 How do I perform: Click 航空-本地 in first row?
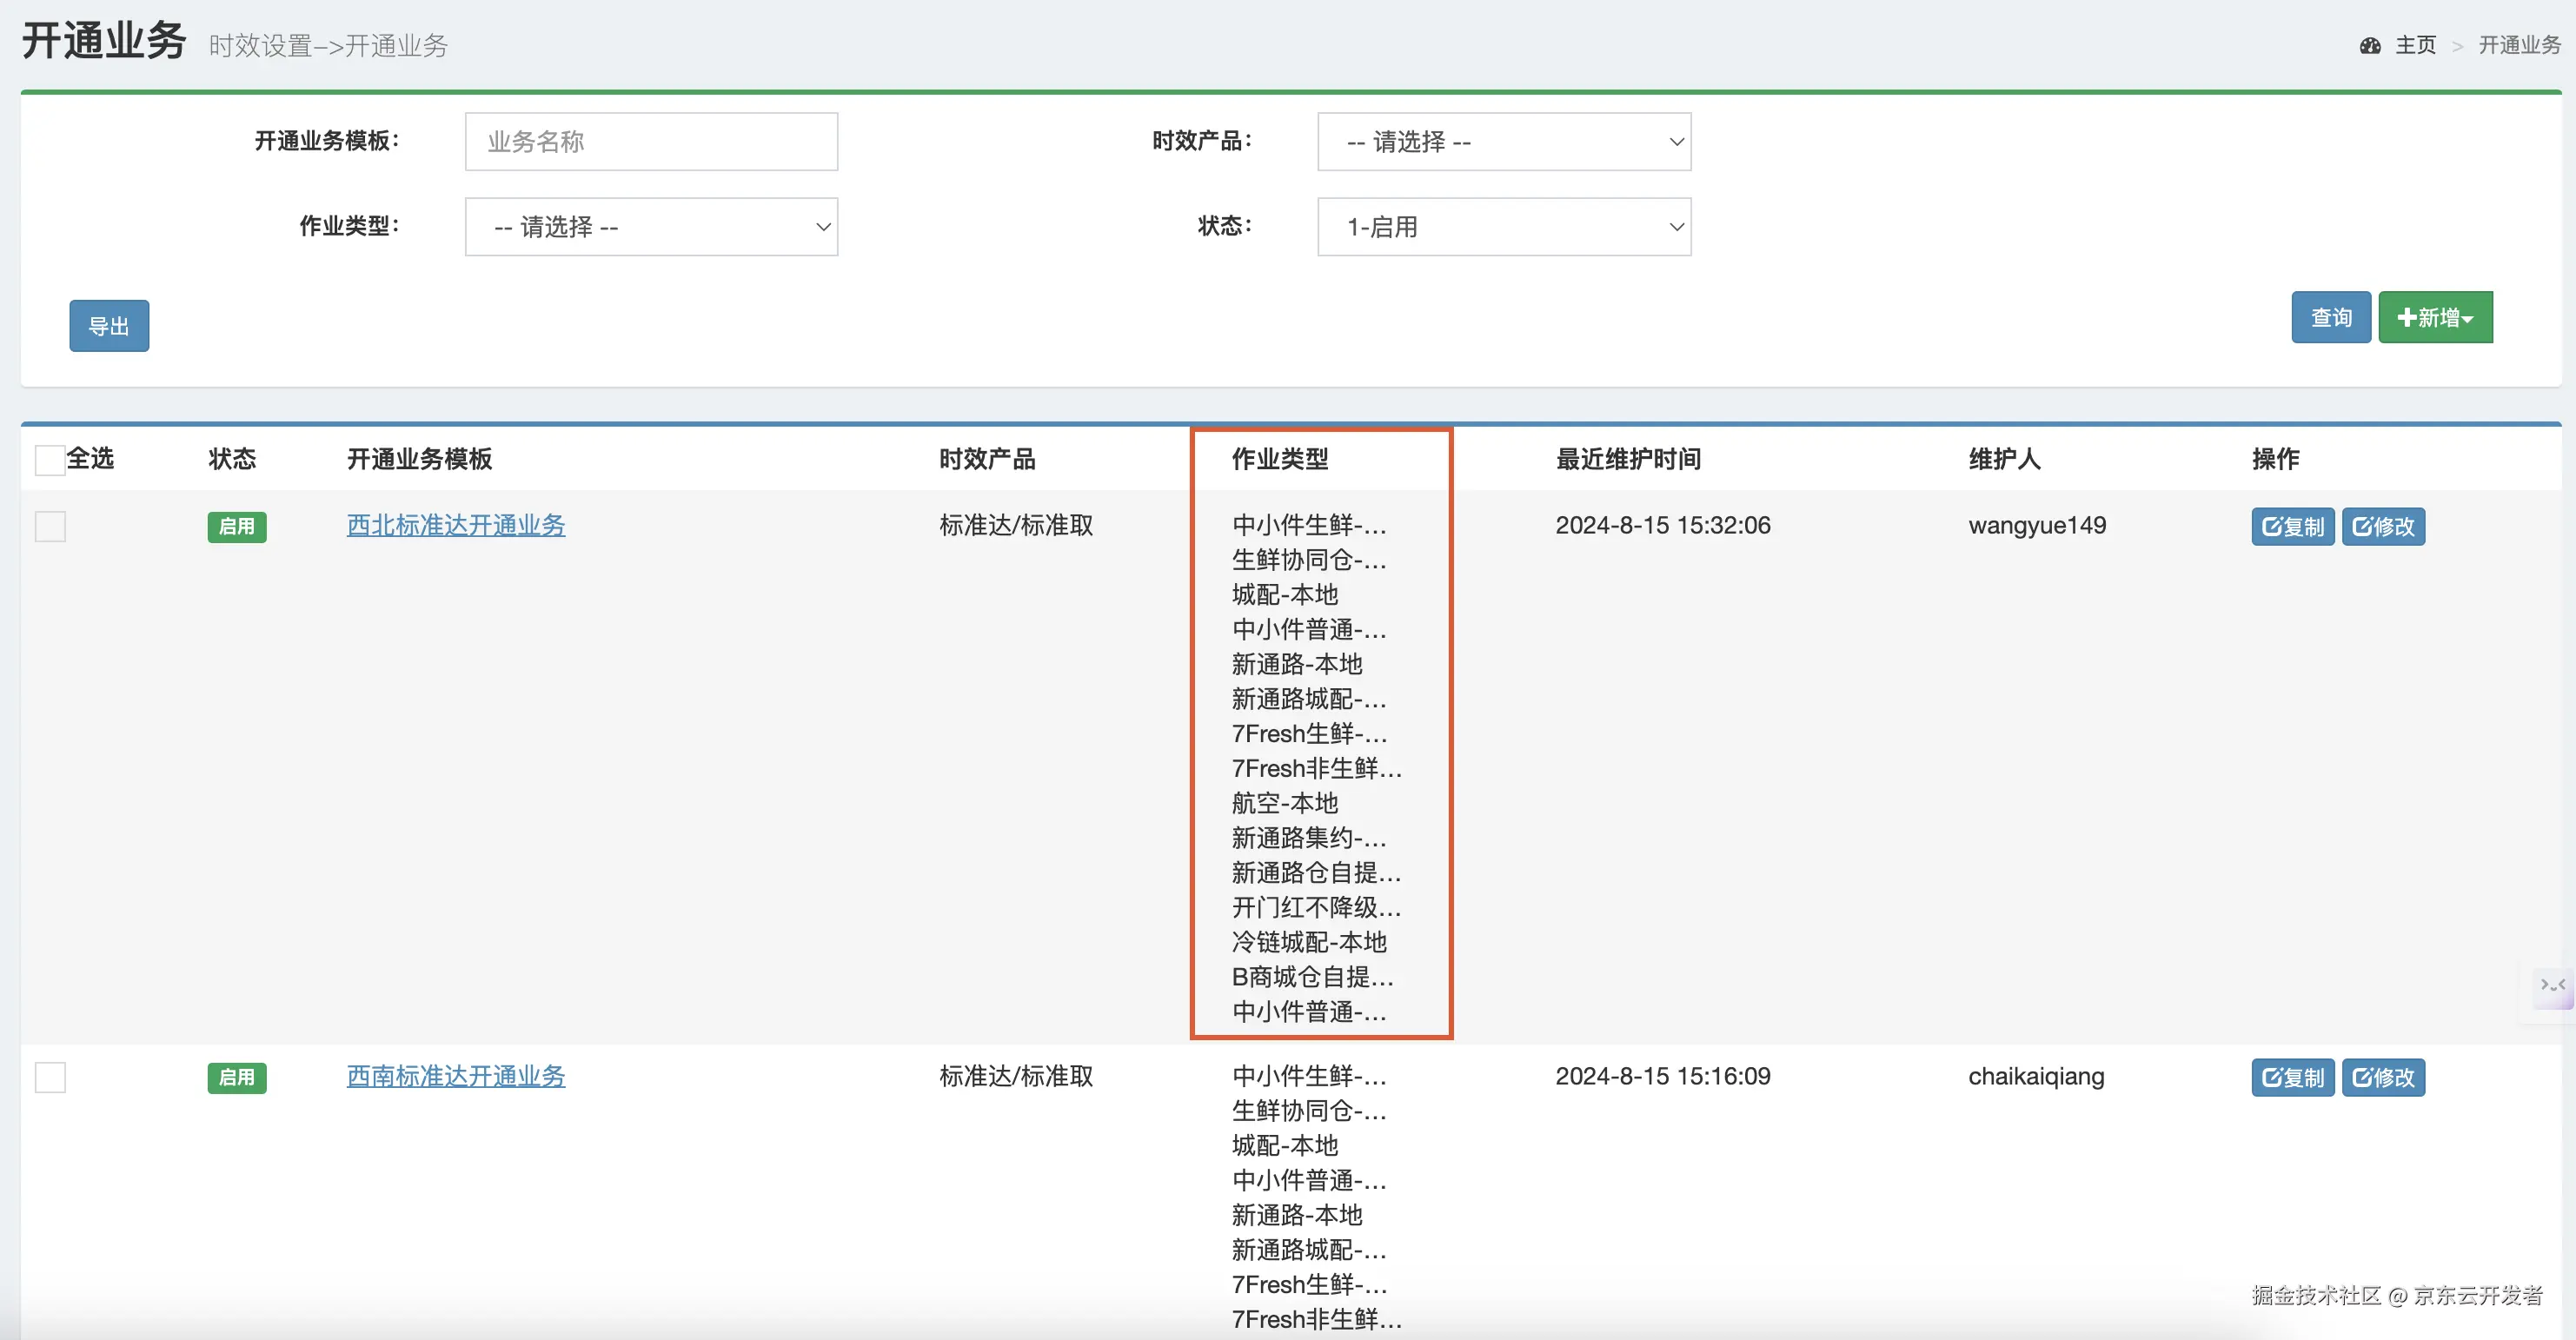(1285, 803)
